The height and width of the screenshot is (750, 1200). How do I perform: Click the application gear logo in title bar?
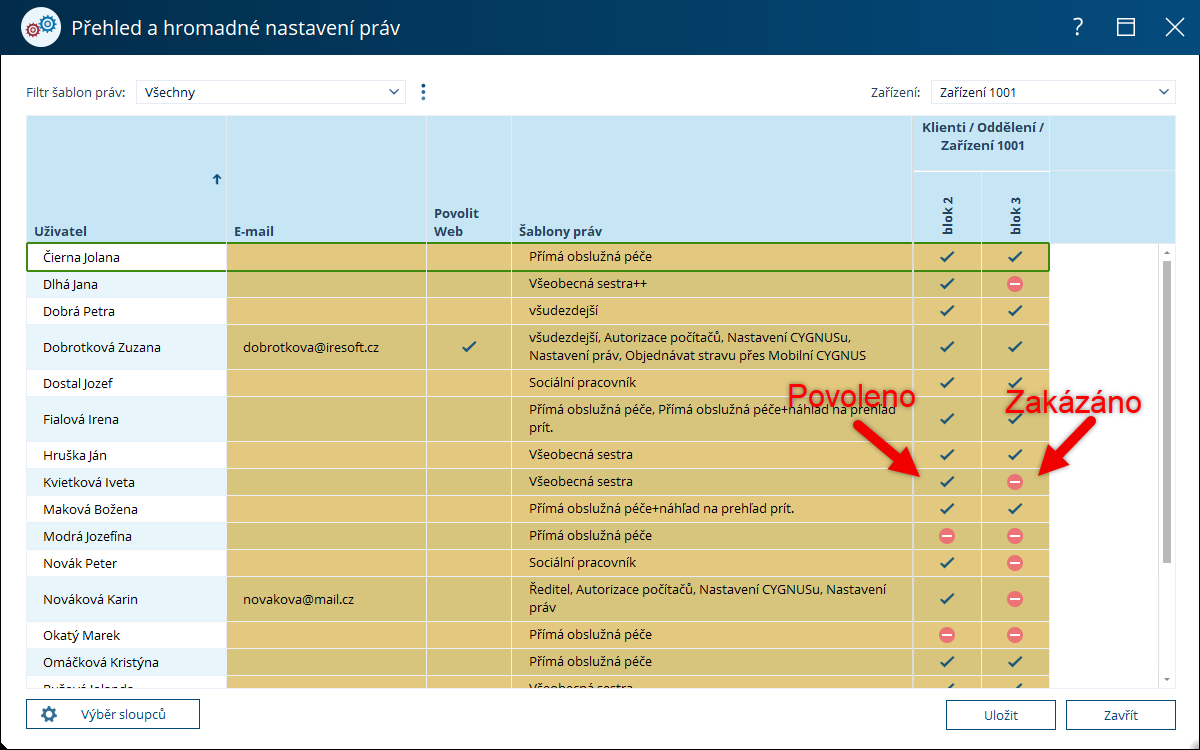click(x=40, y=27)
